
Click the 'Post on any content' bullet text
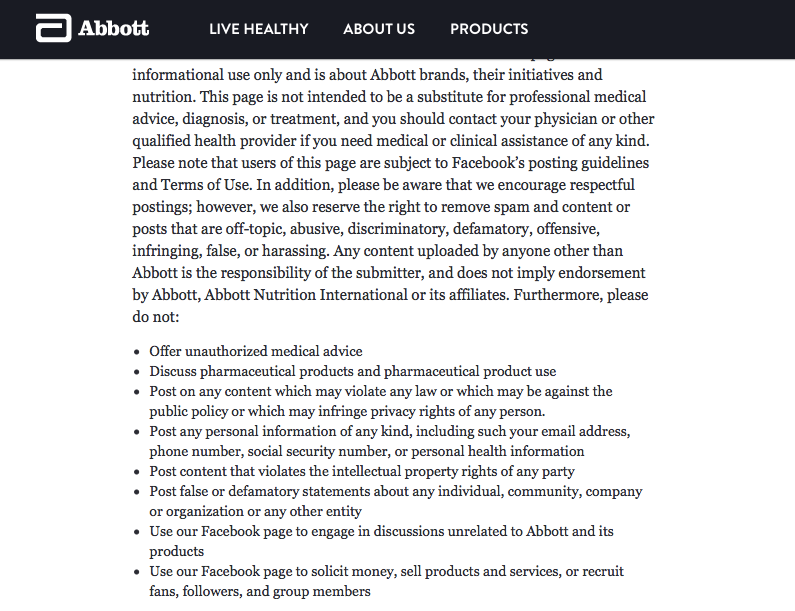pos(381,401)
